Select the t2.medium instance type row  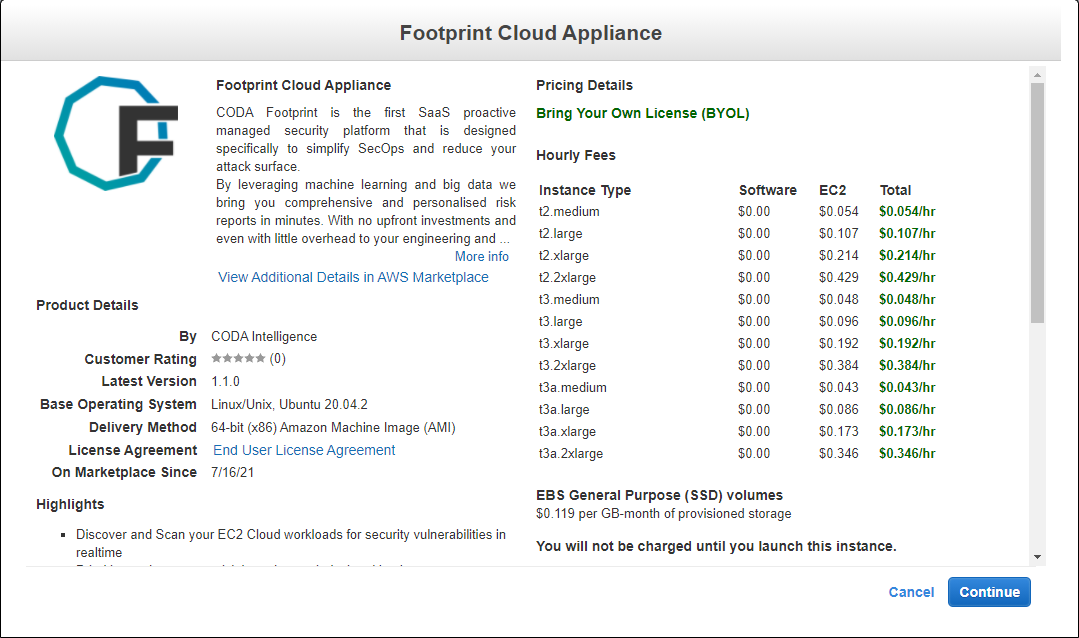point(737,211)
